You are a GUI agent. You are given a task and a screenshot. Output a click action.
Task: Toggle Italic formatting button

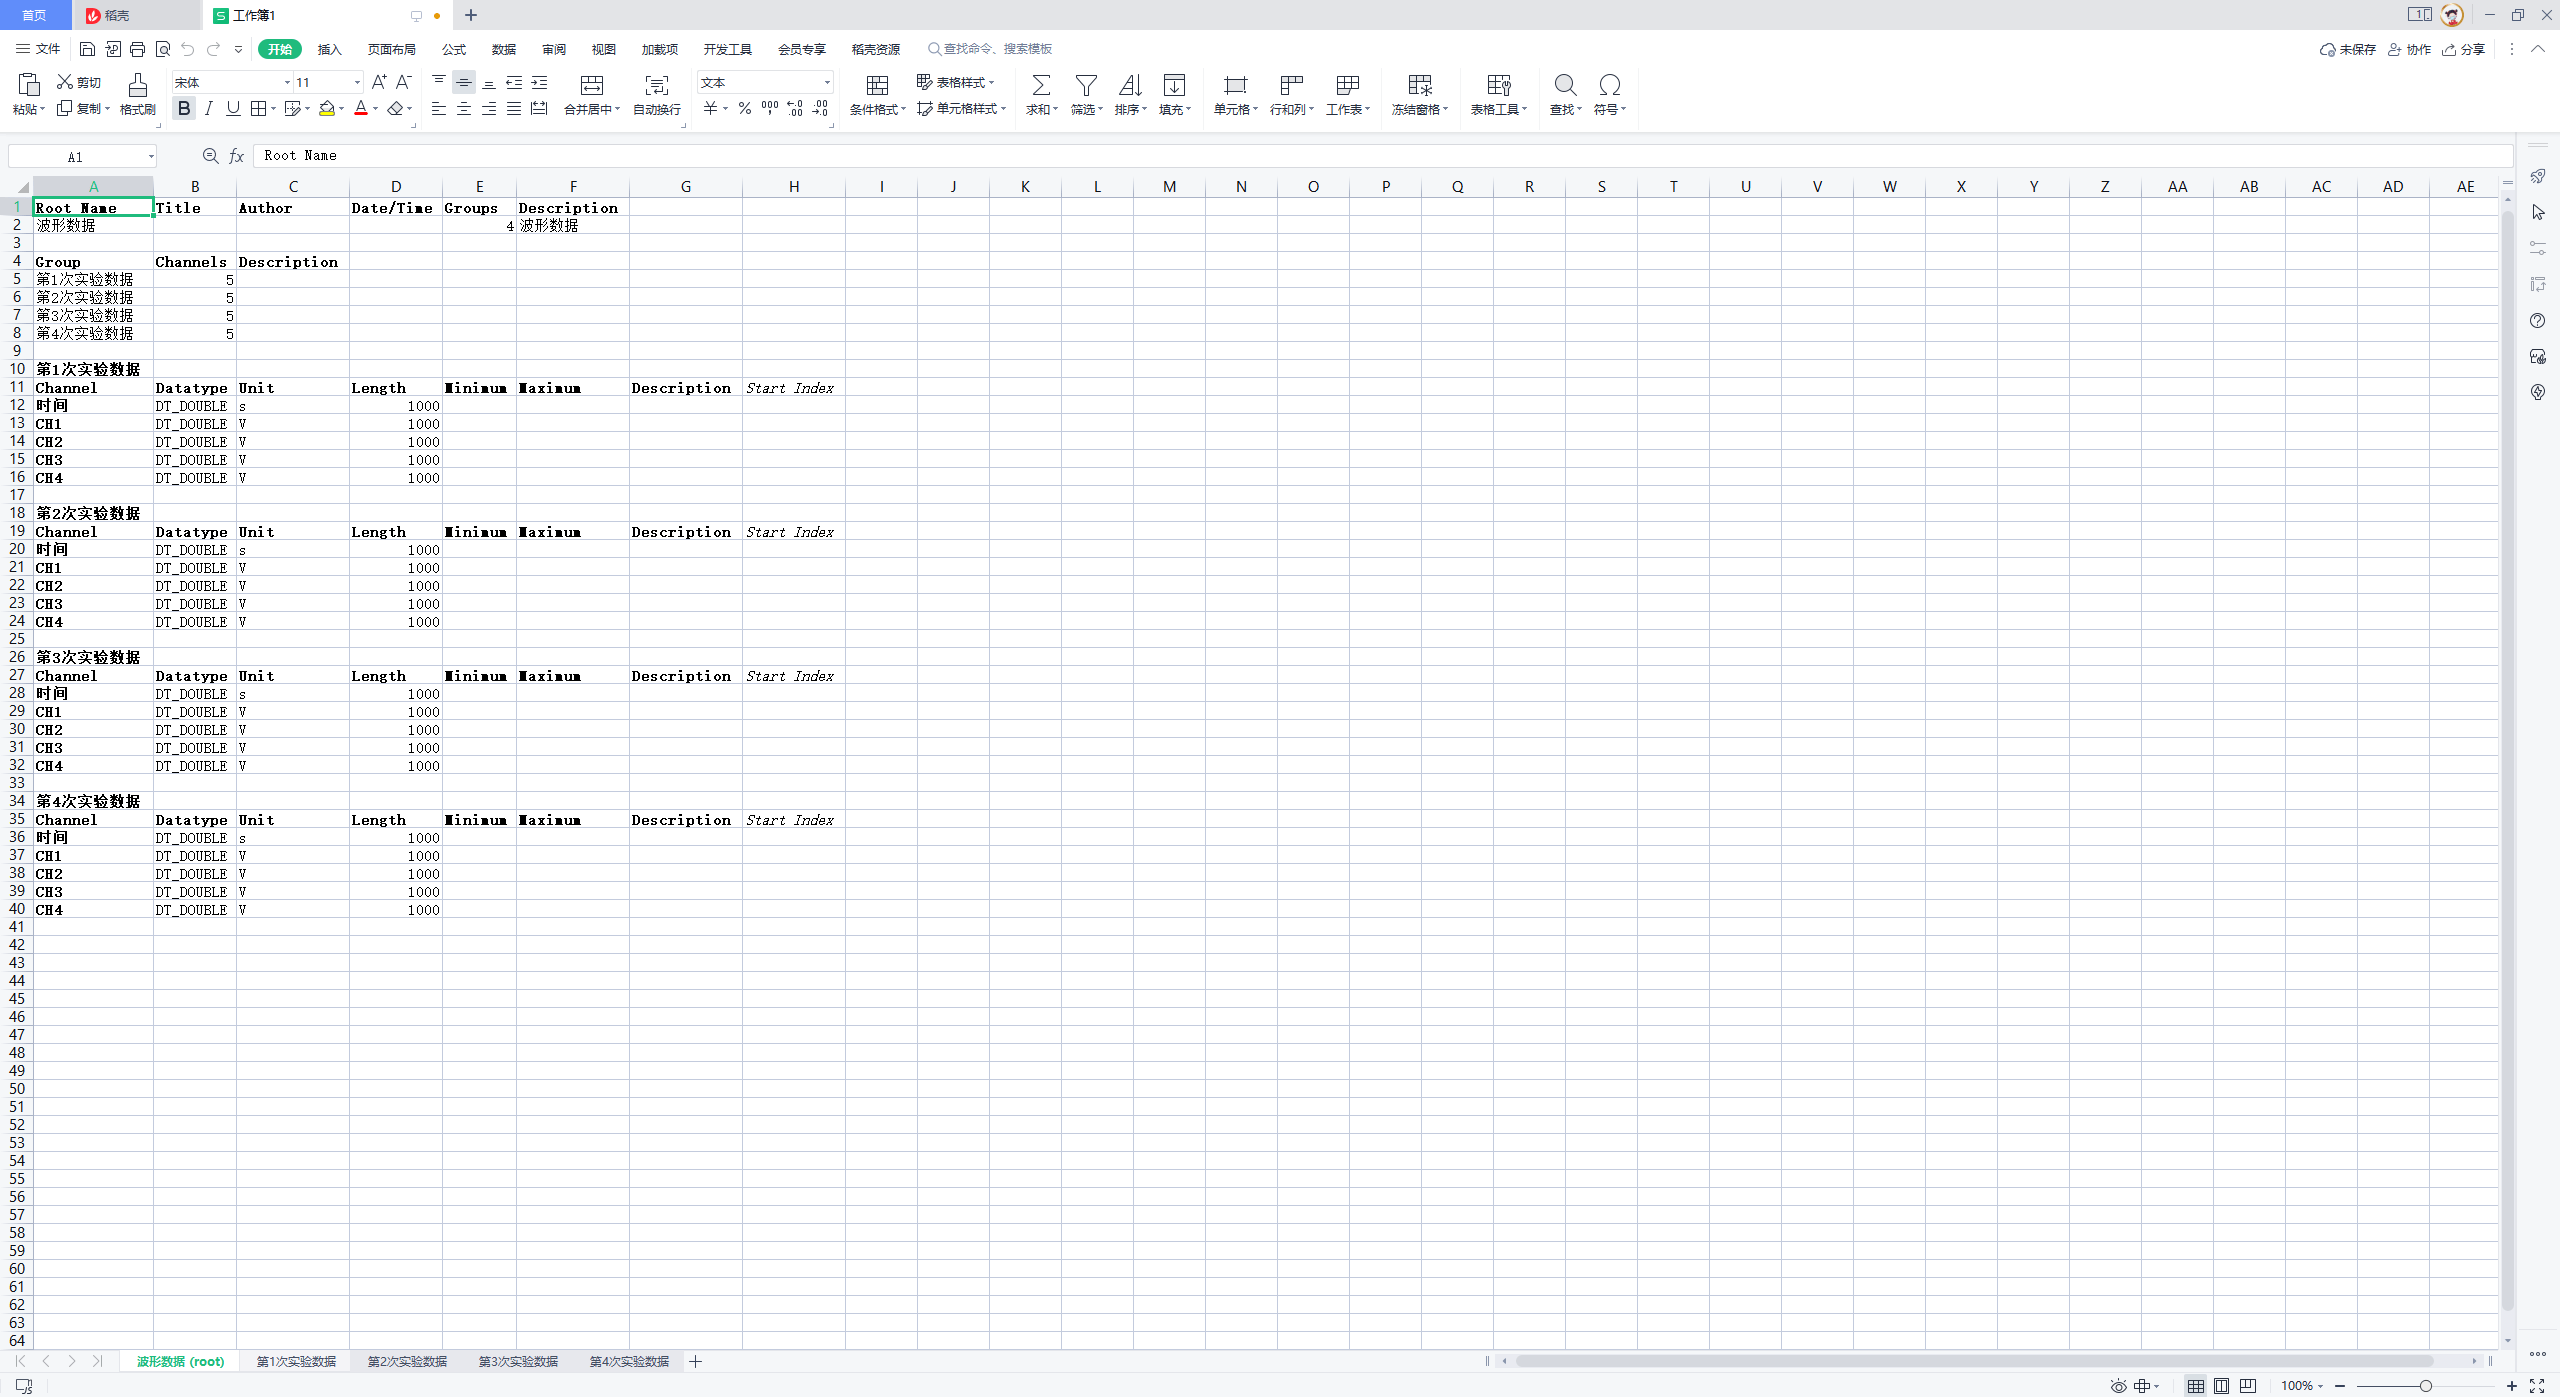point(208,109)
